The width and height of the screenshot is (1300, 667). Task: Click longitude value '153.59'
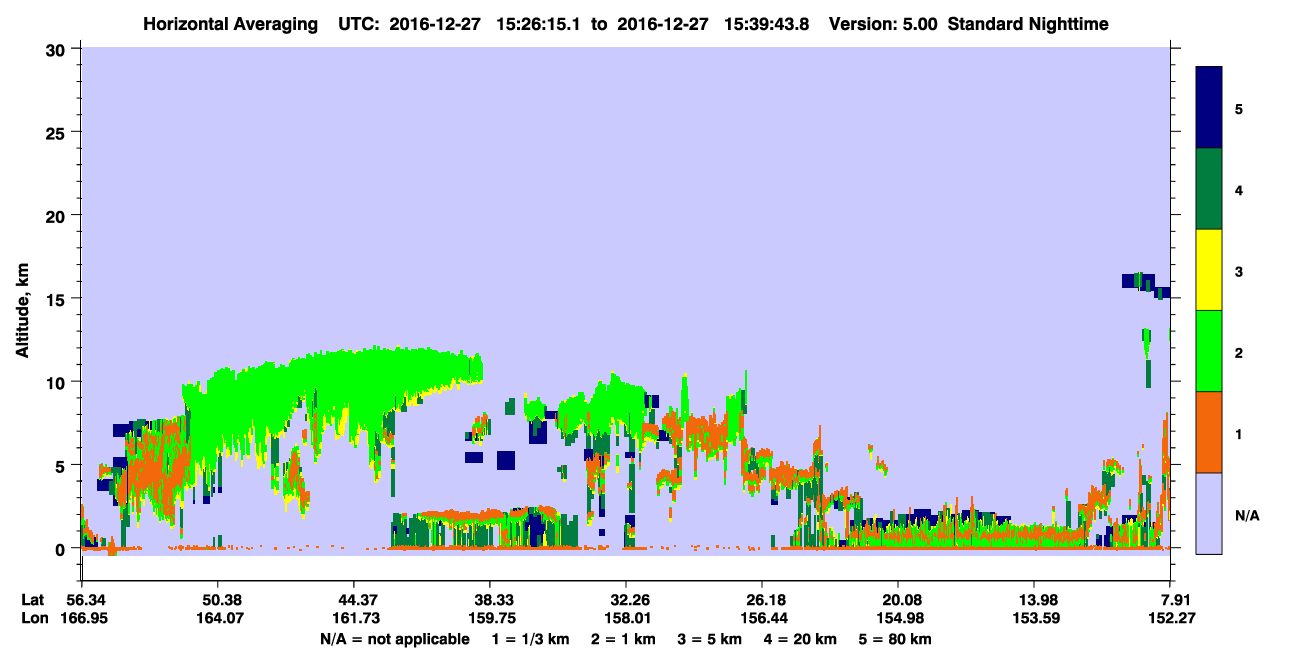tap(1035, 618)
